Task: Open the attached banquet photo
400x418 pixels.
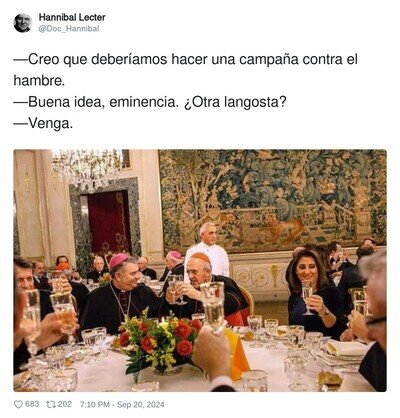Action: point(200,270)
